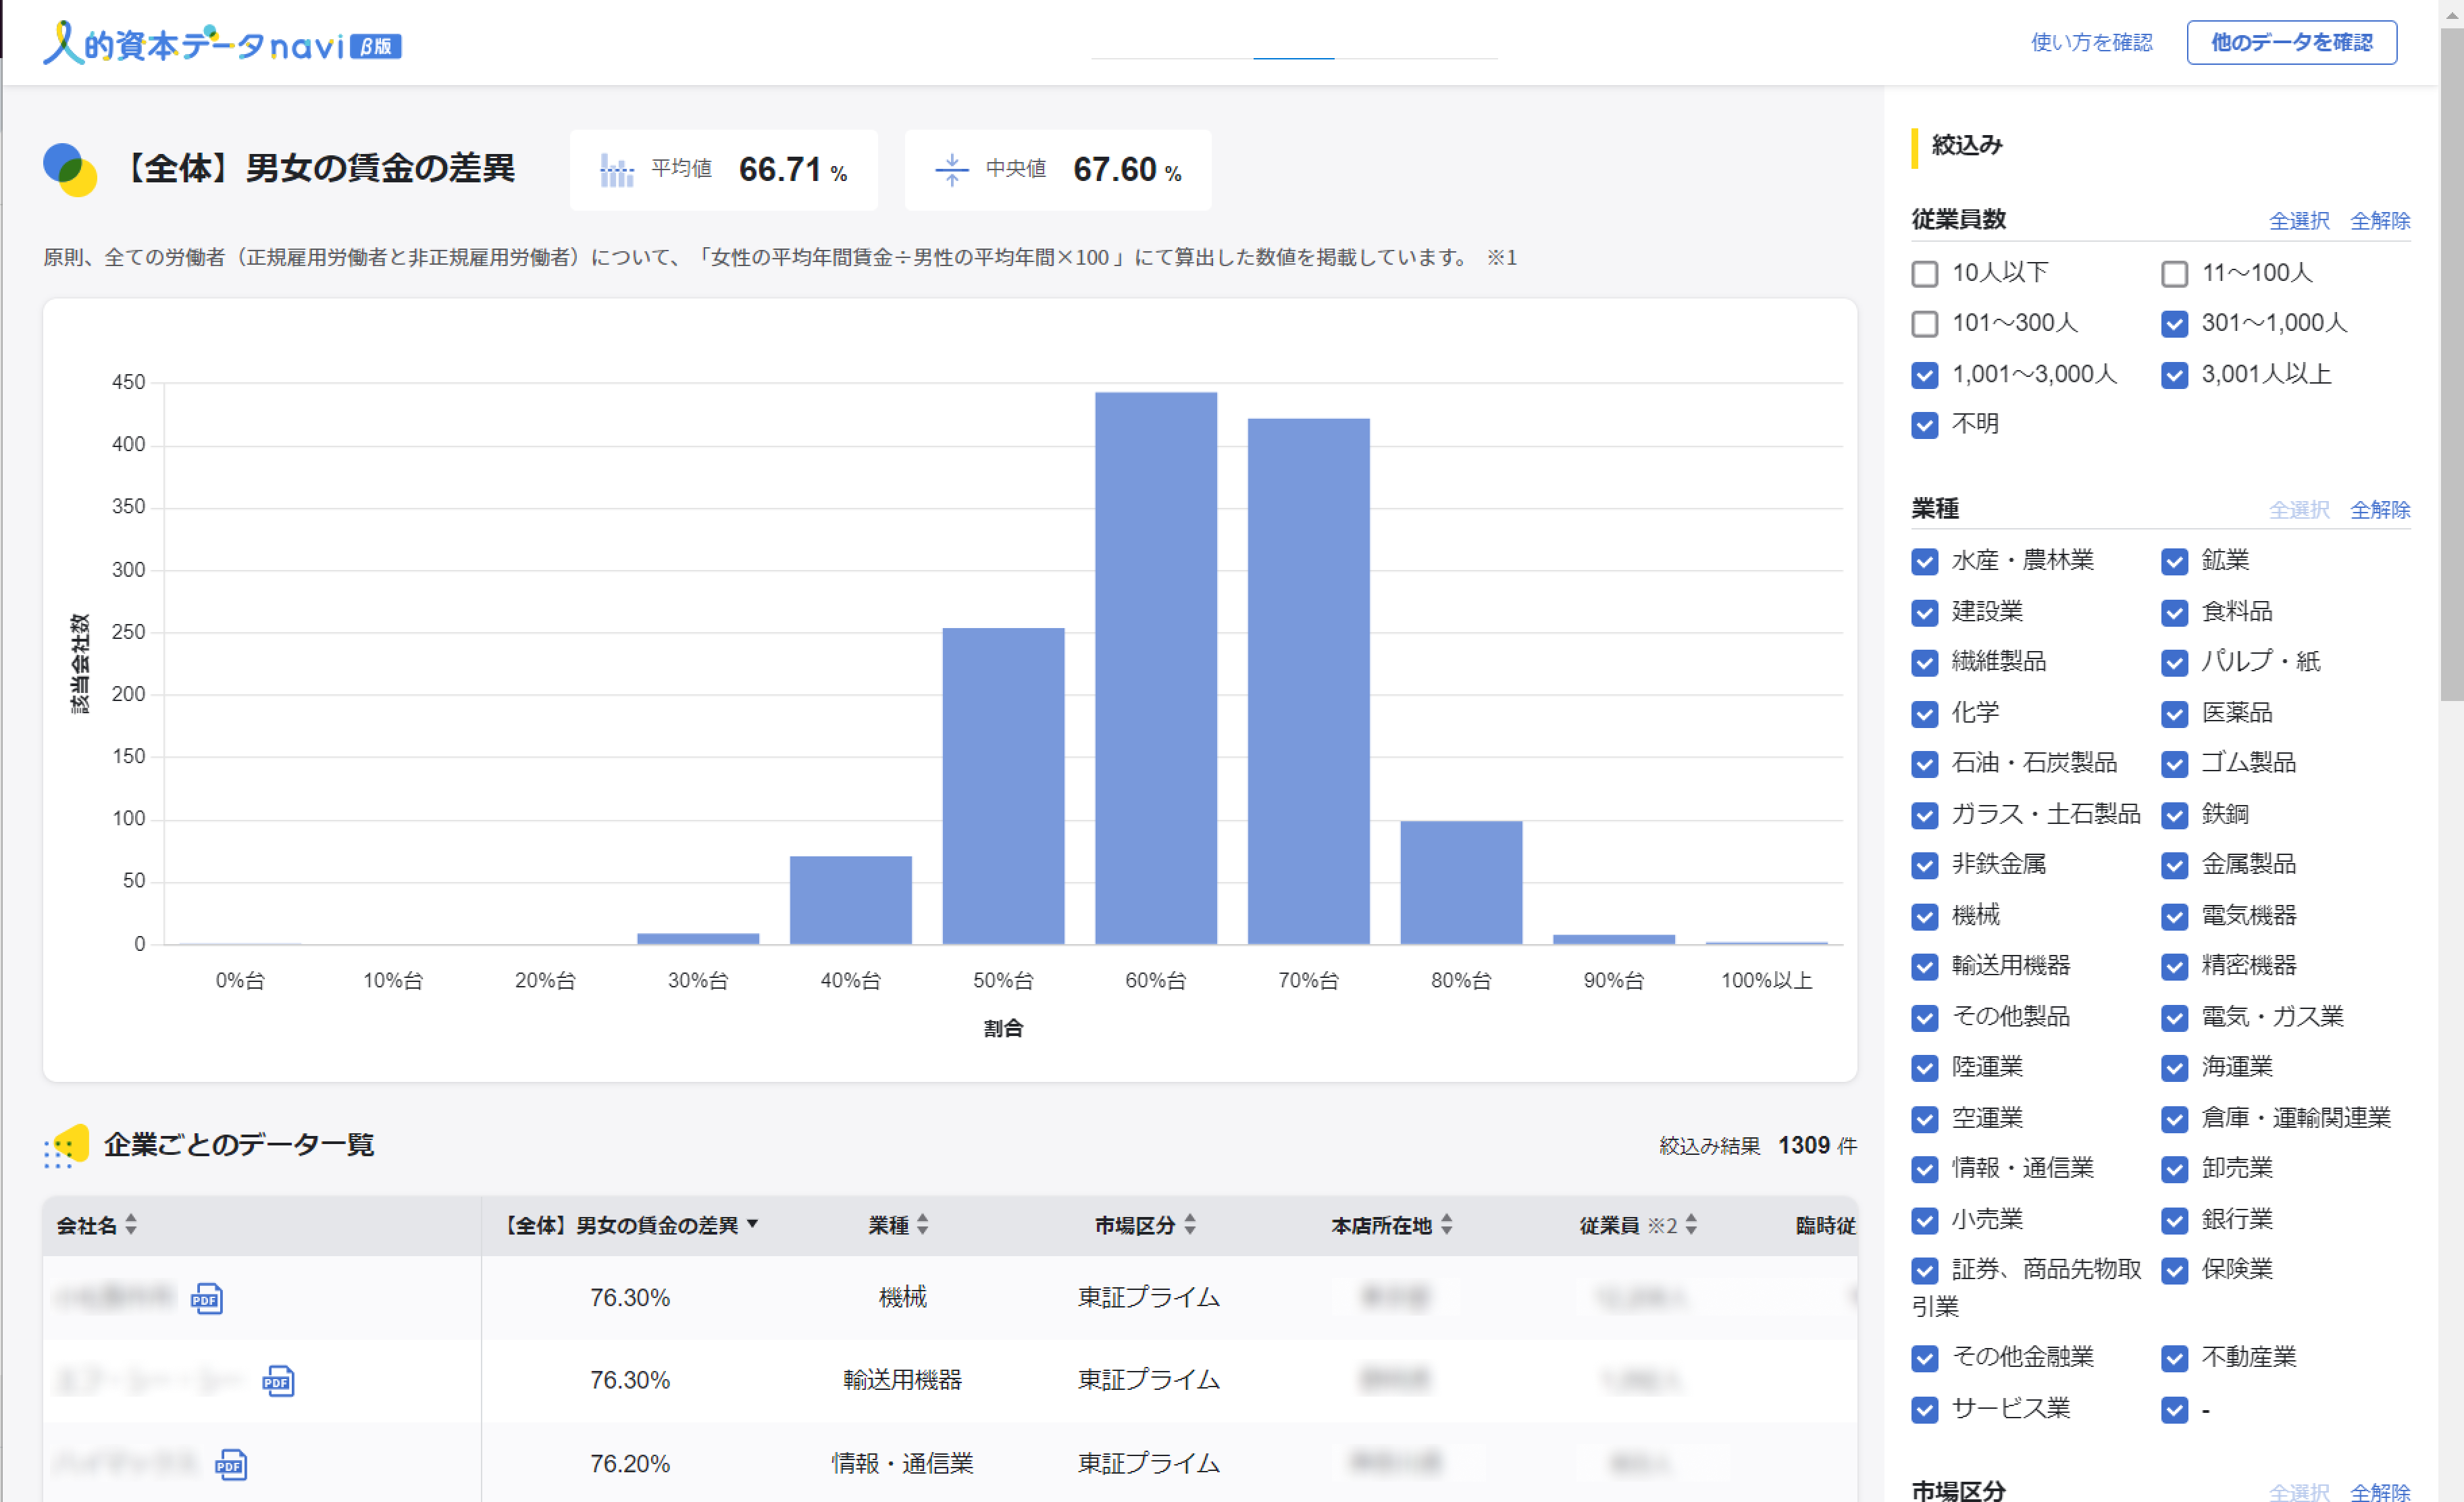Screen dimensions: 2464x1502
Task: Open PDF icon in third table row
Action: click(x=231, y=1465)
